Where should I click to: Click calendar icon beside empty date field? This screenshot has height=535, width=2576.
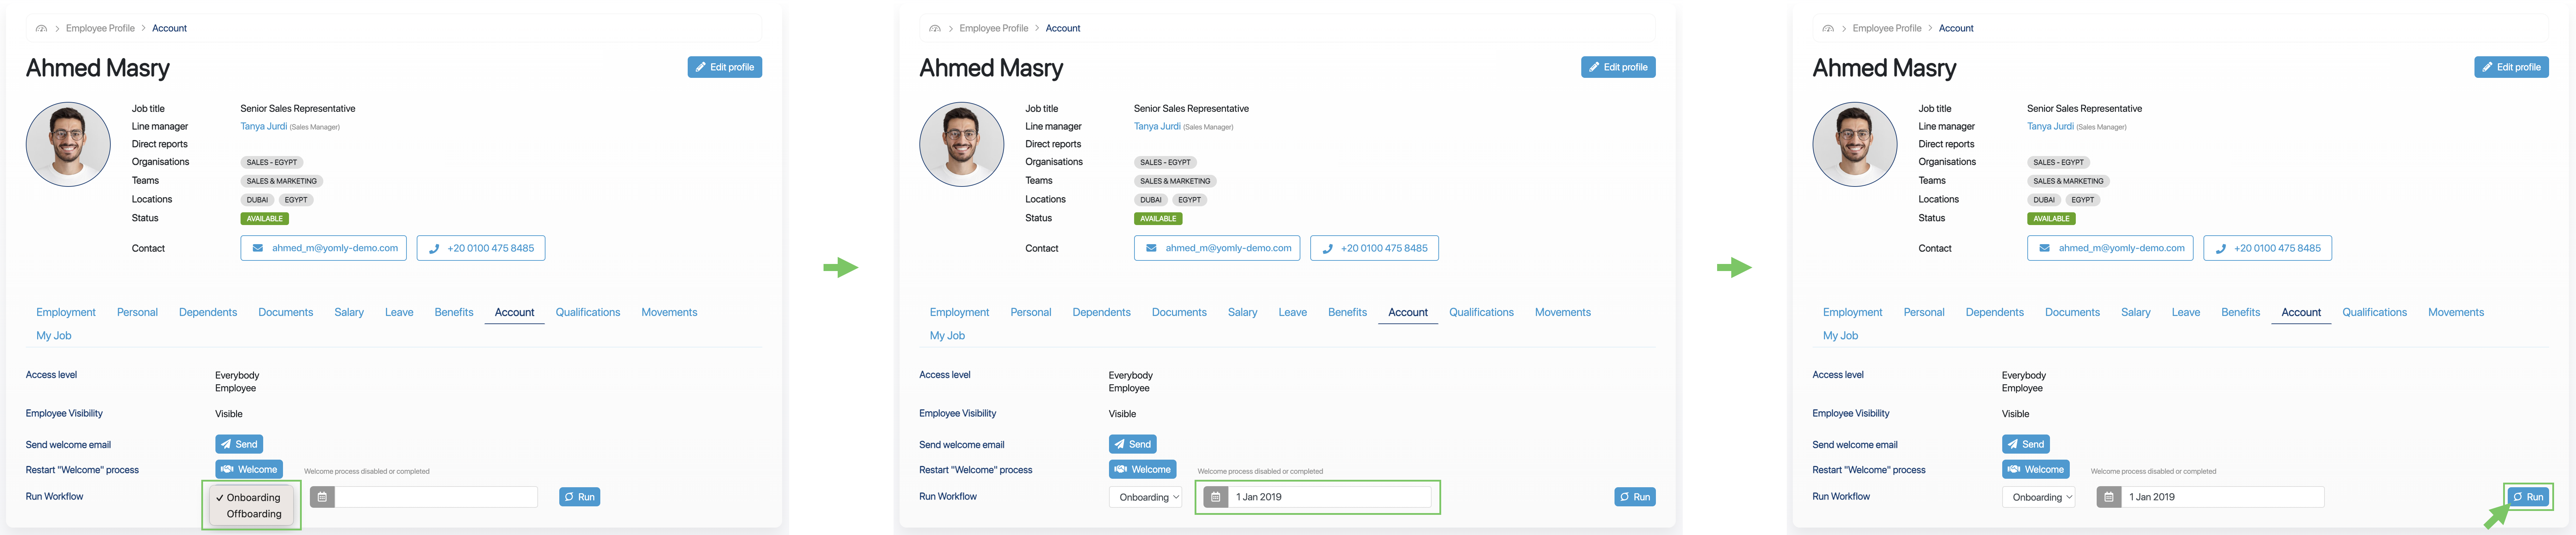[x=322, y=497]
